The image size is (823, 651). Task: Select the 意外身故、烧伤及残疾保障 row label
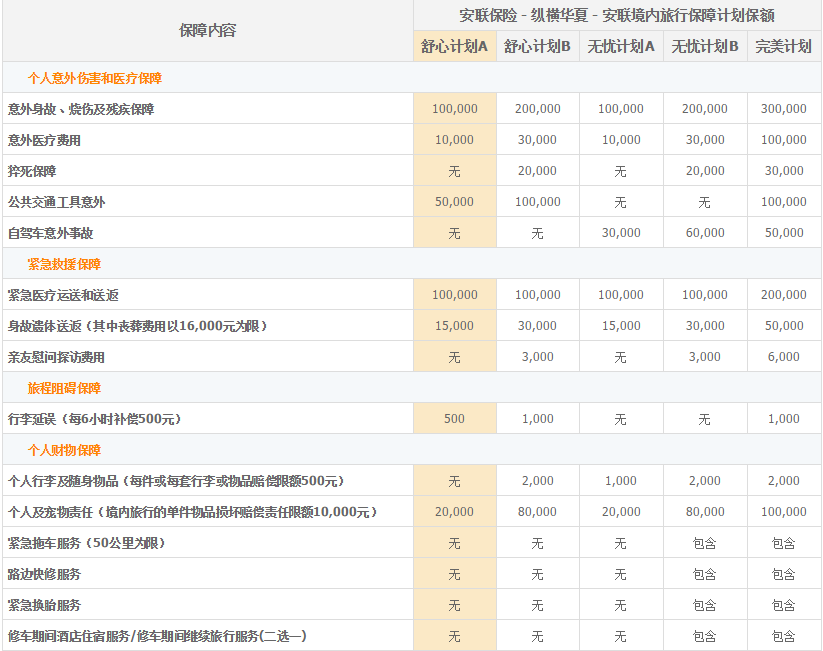[x=81, y=109]
